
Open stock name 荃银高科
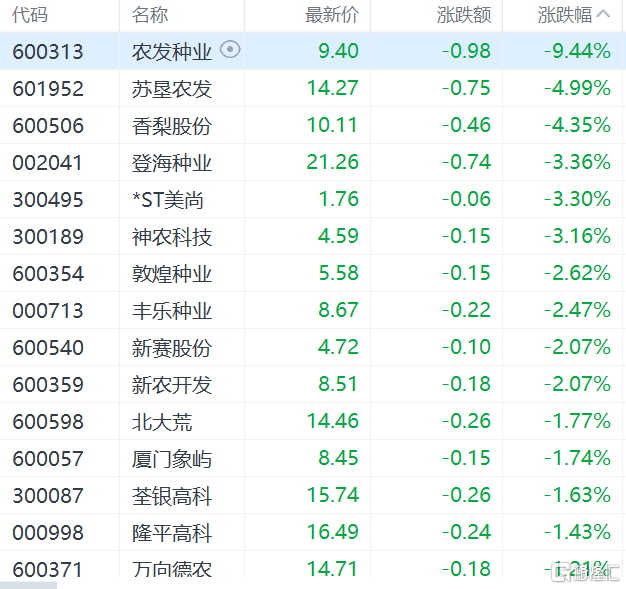[172, 496]
